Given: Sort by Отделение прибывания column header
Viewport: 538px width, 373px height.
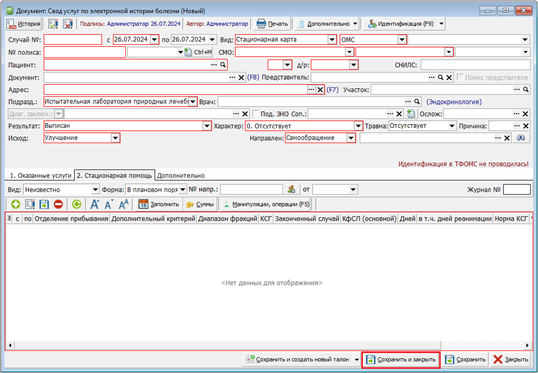Looking at the screenshot, I should (x=71, y=219).
